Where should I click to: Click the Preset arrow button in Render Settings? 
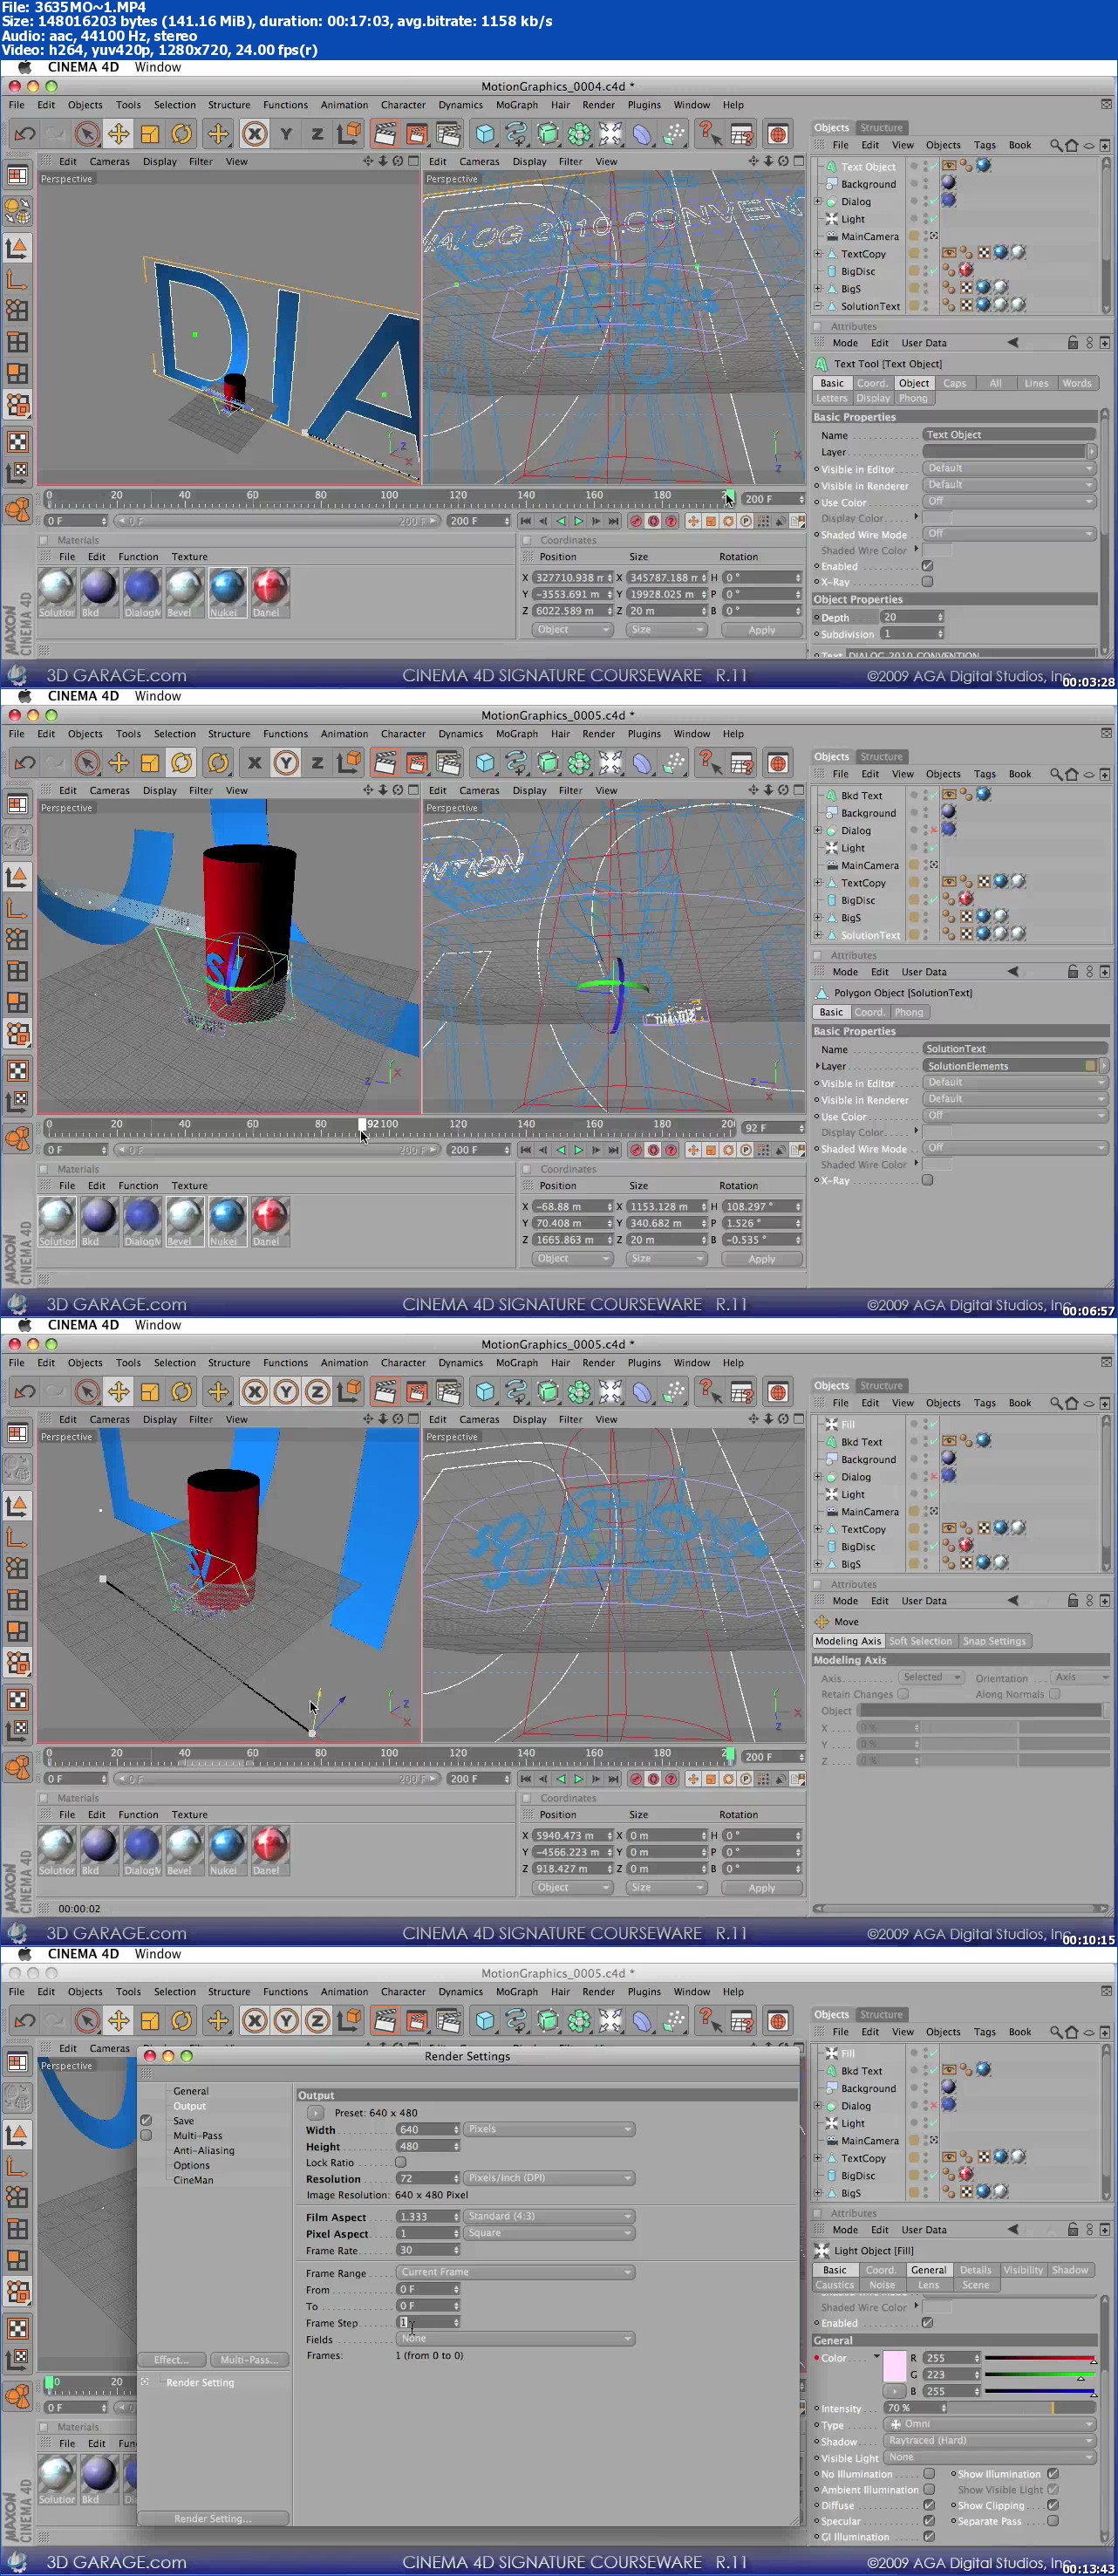click(316, 2113)
